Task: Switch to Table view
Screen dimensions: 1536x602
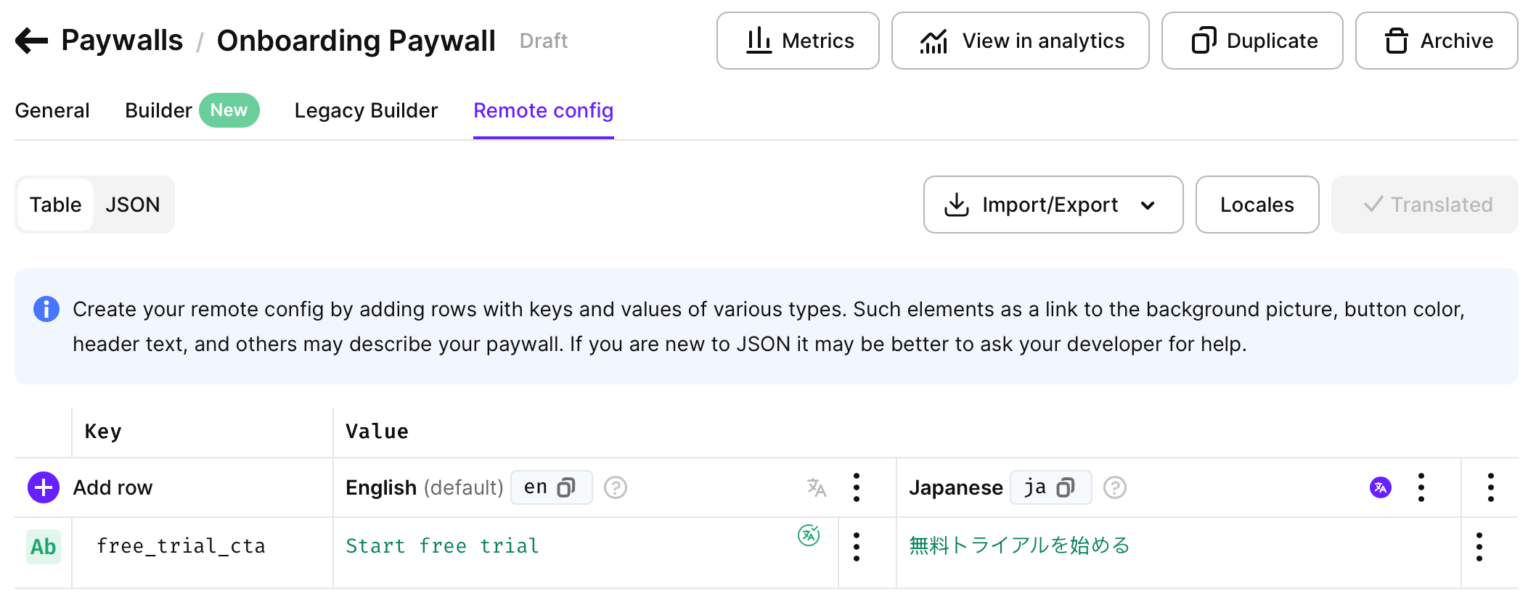Action: 55,205
